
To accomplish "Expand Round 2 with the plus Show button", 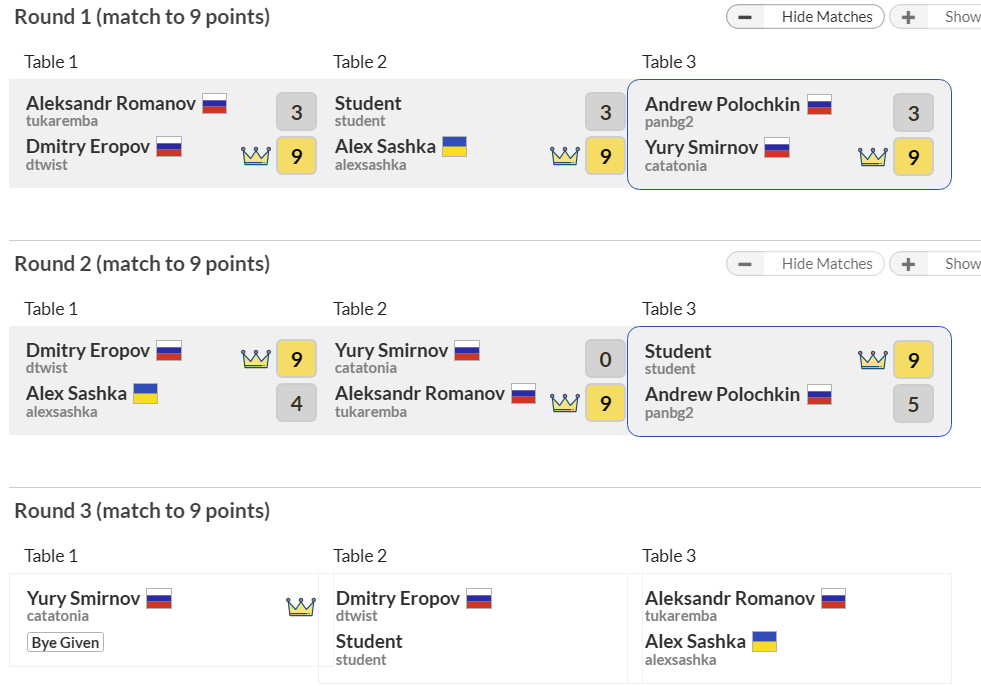I will coord(934,264).
